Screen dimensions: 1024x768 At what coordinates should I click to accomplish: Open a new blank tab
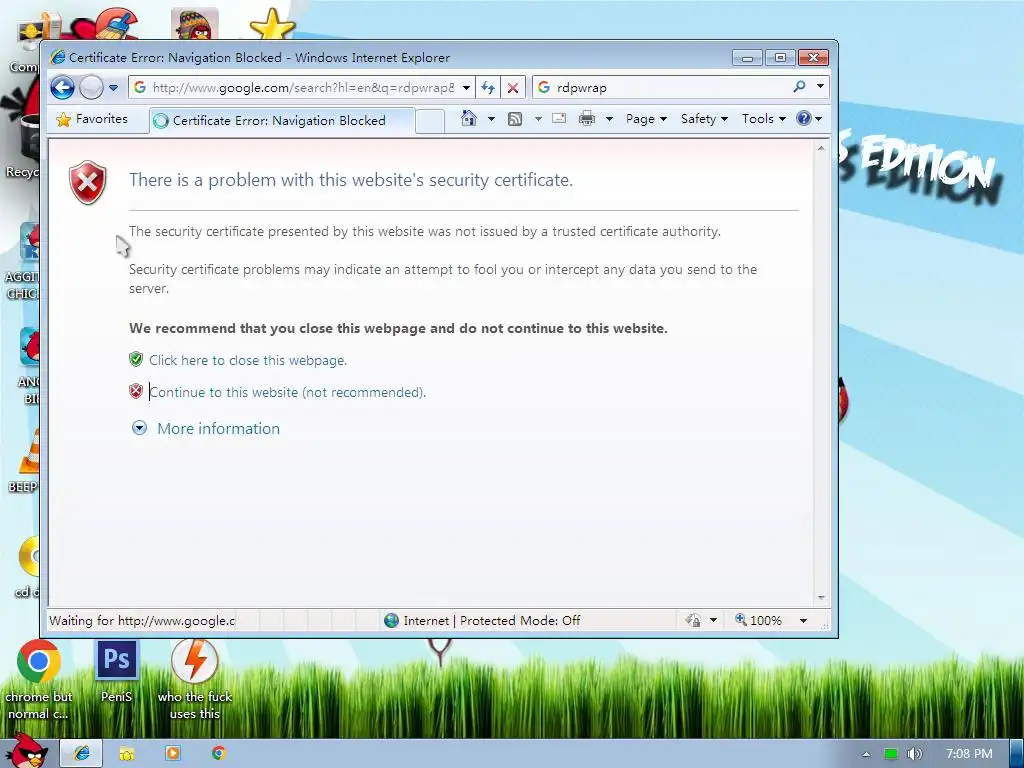[430, 121]
